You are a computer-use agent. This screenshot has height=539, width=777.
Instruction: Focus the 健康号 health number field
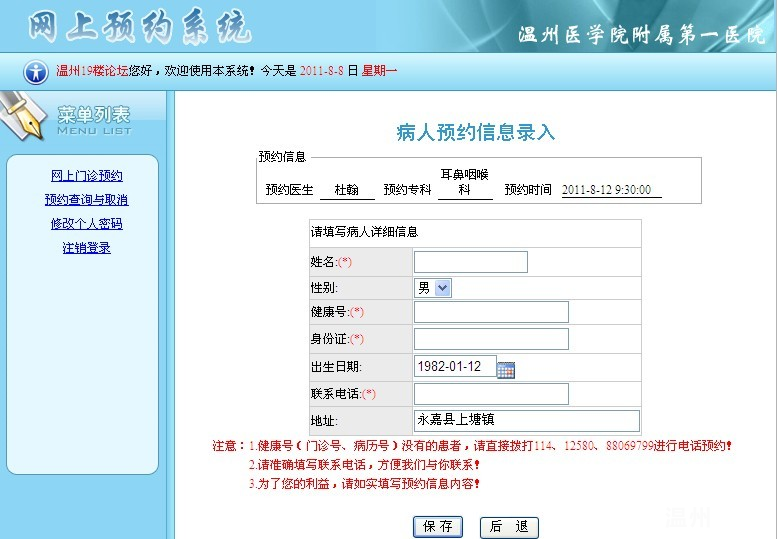(x=491, y=312)
